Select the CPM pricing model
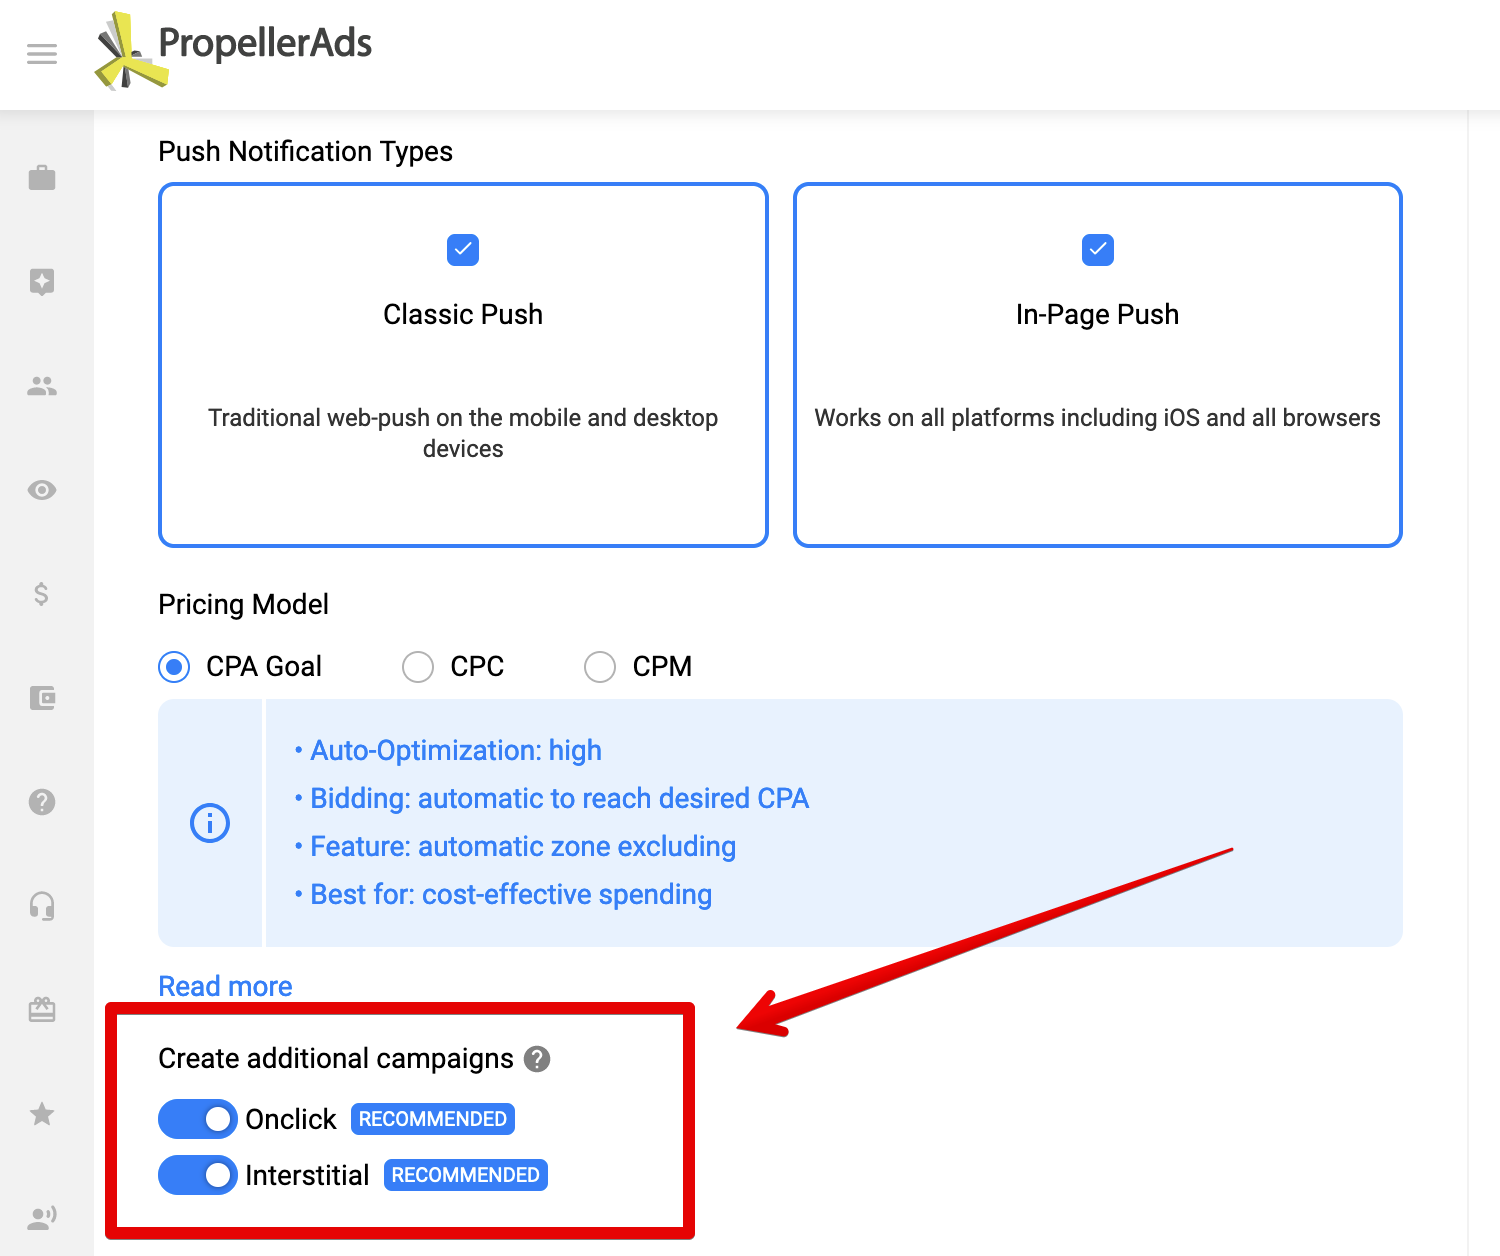1500x1256 pixels. 600,666
